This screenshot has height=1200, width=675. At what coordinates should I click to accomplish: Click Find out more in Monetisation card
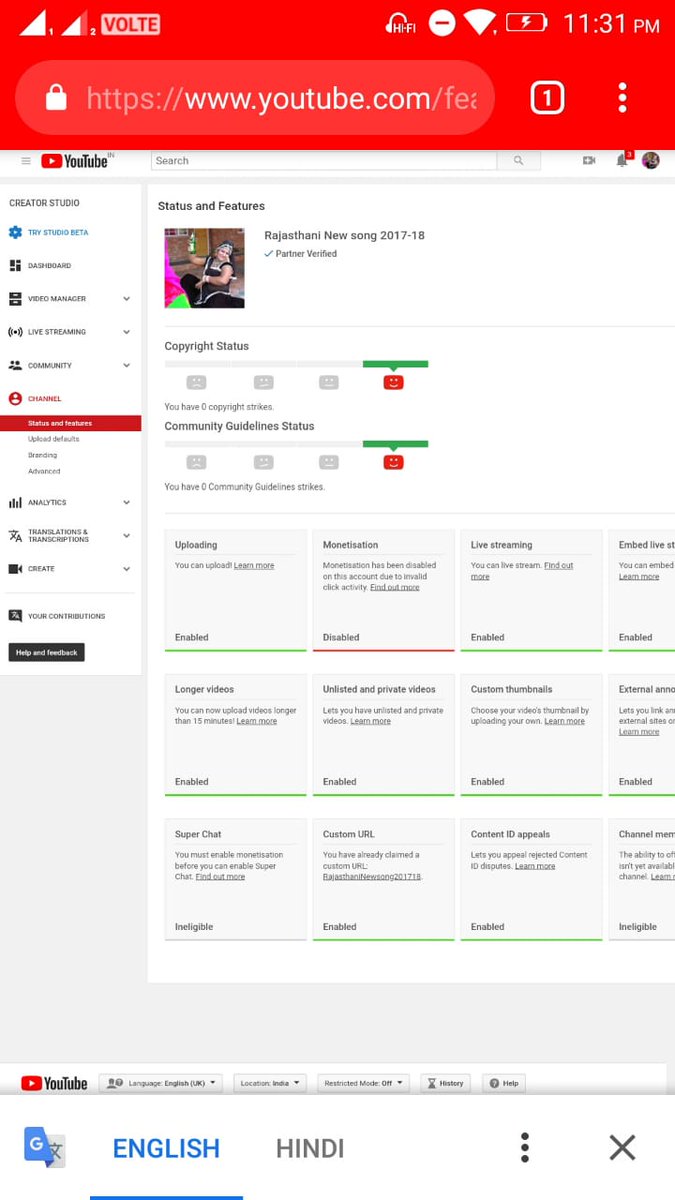(395, 588)
